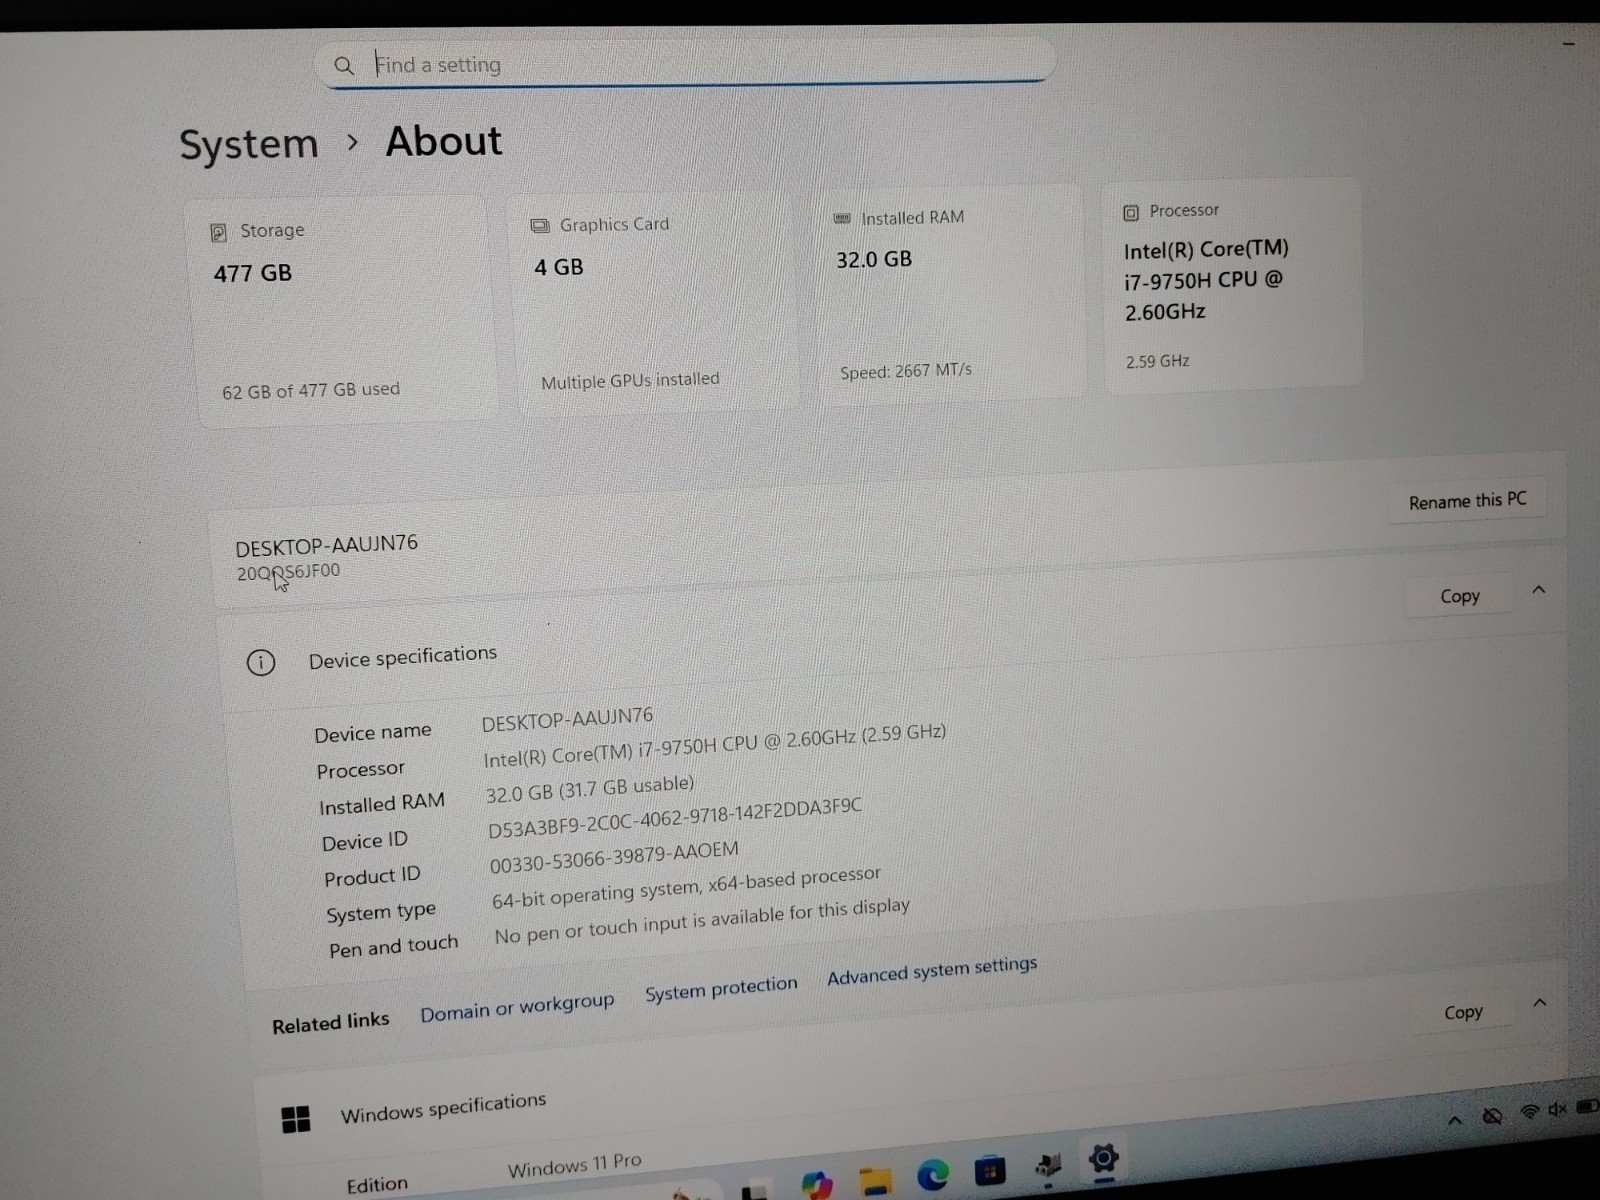This screenshot has width=1600, height=1200.
Task: Click "62 GB of 477 GB used" text
Action: click(x=311, y=390)
